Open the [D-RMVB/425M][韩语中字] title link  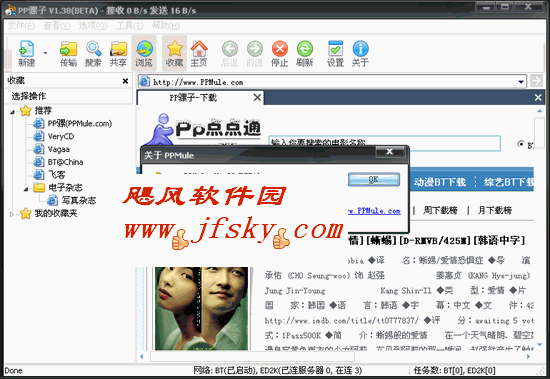pyautogui.click(x=437, y=240)
